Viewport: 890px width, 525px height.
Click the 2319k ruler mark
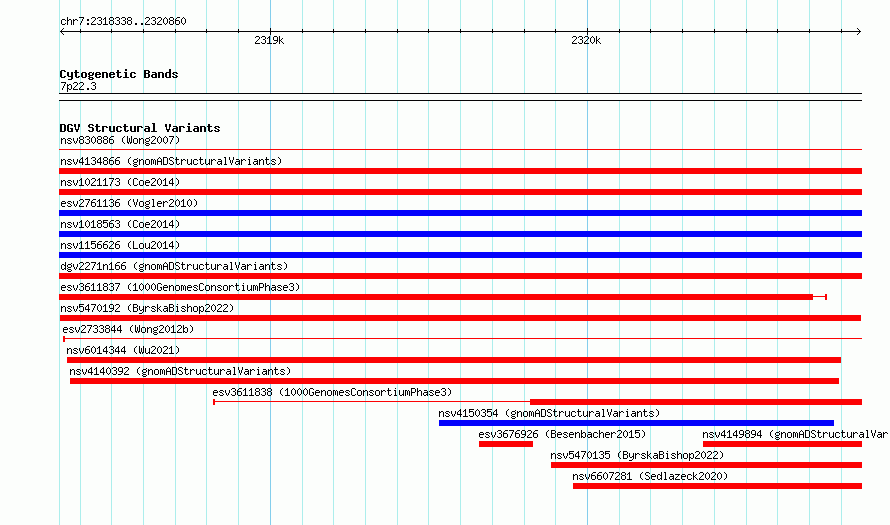(269, 40)
